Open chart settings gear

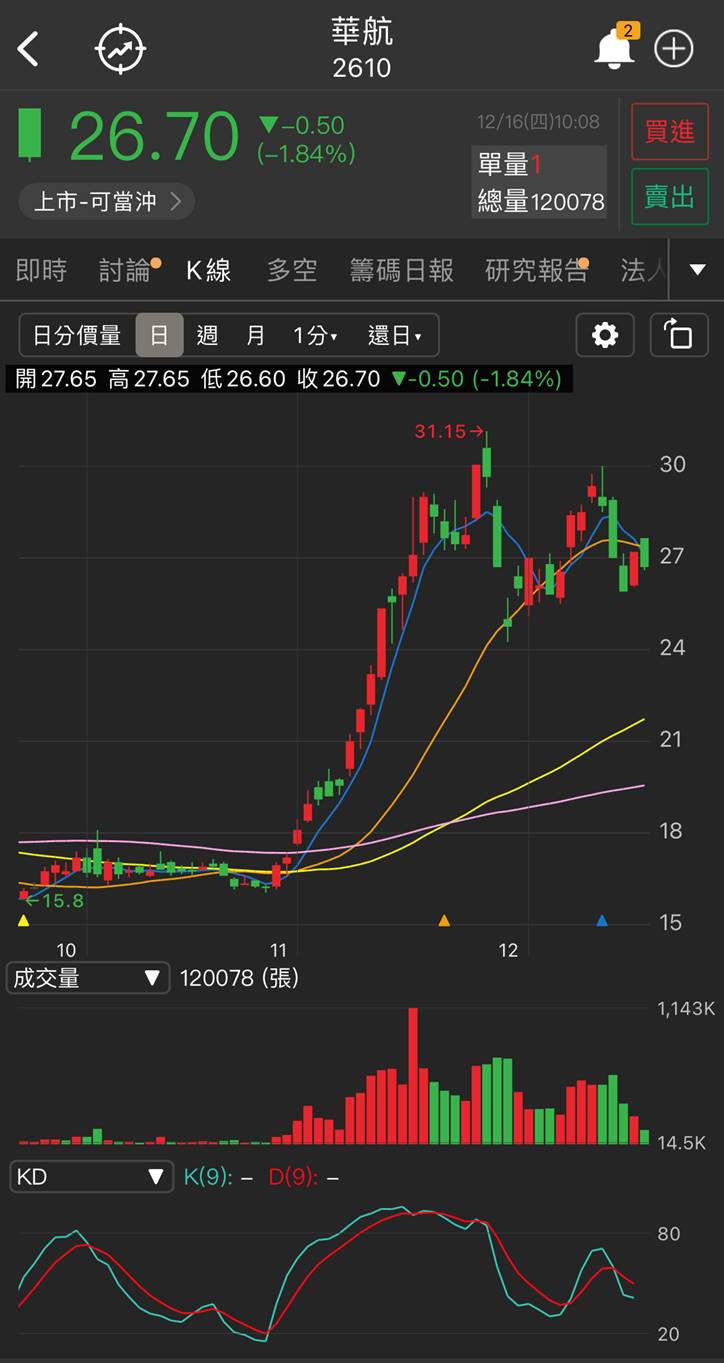coord(605,335)
